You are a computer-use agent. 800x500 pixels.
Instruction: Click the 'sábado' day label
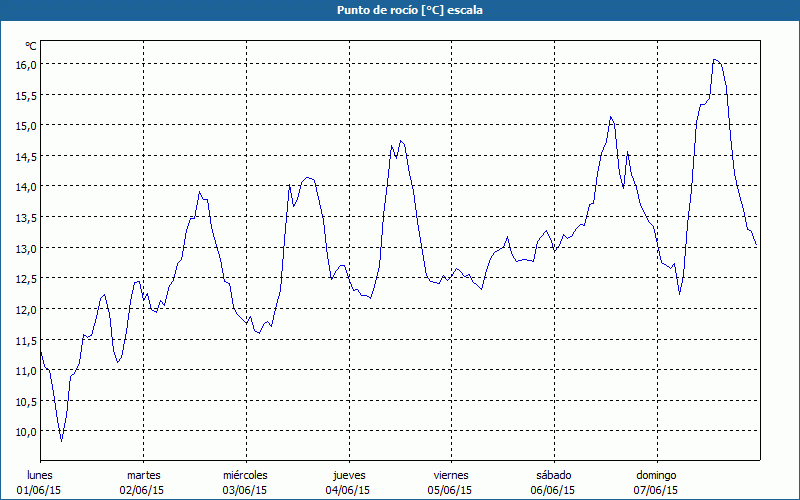pyautogui.click(x=554, y=475)
